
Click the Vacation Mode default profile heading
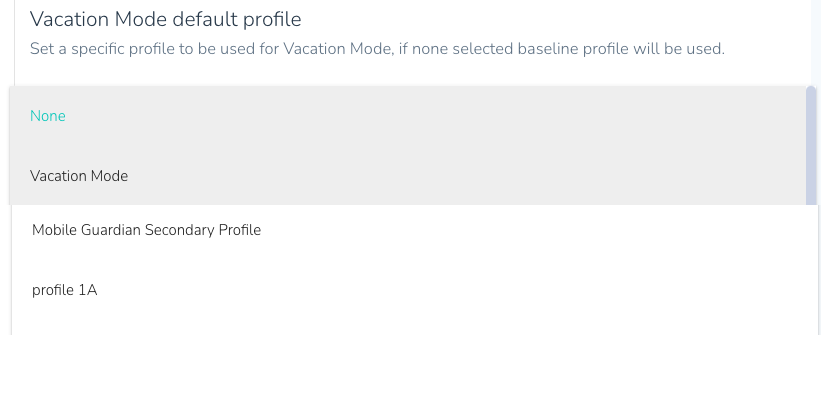tap(165, 19)
